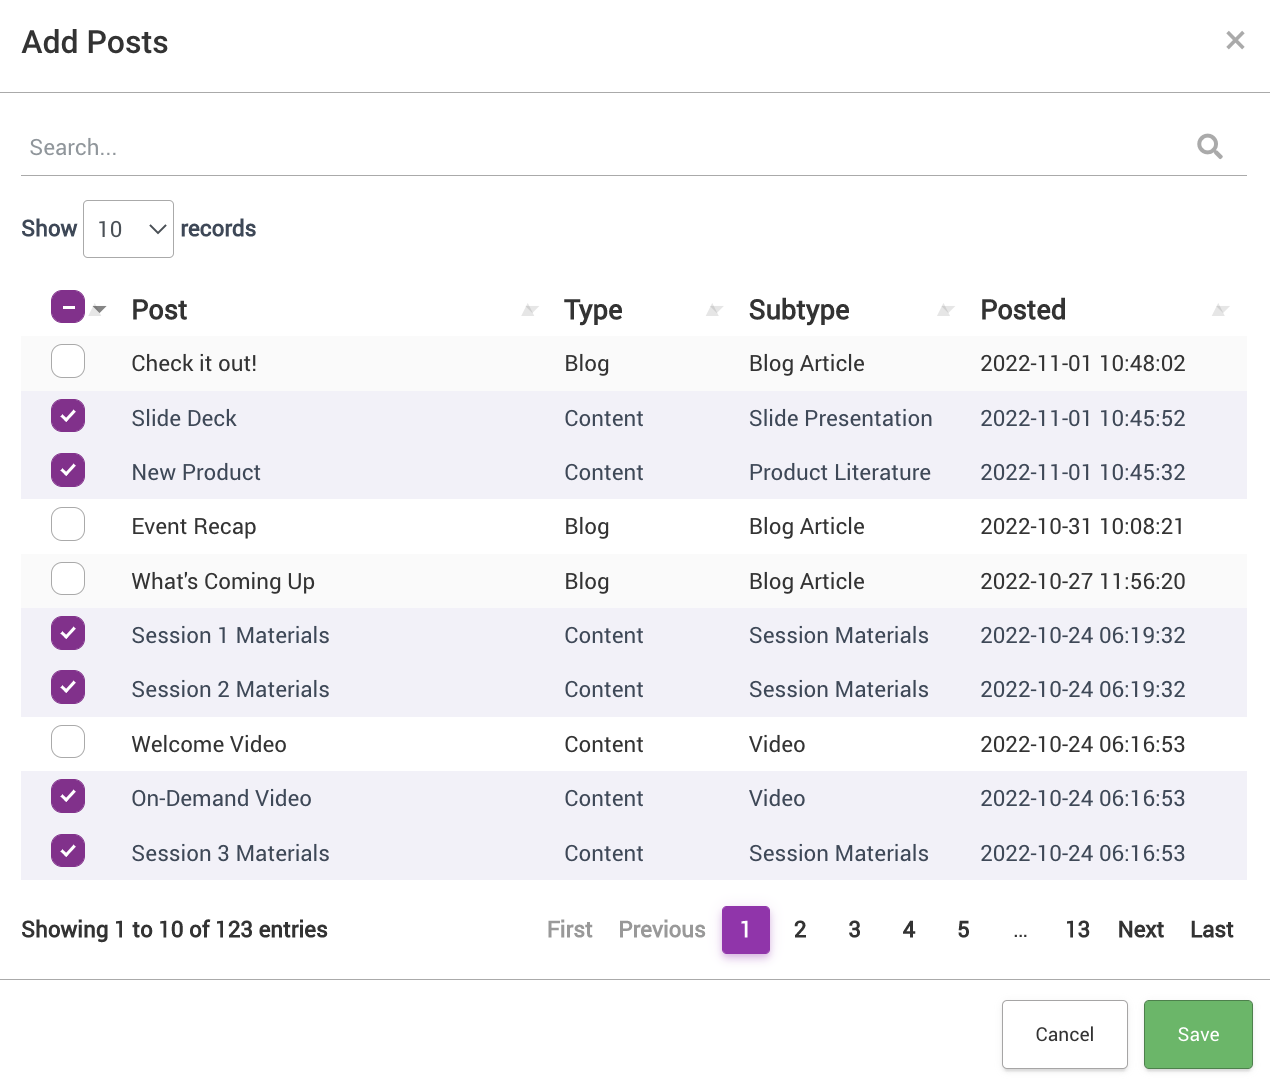This screenshot has height=1082, width=1270.
Task: Click the '2022-10-31 10:08:21' posted date
Action: click(1082, 527)
